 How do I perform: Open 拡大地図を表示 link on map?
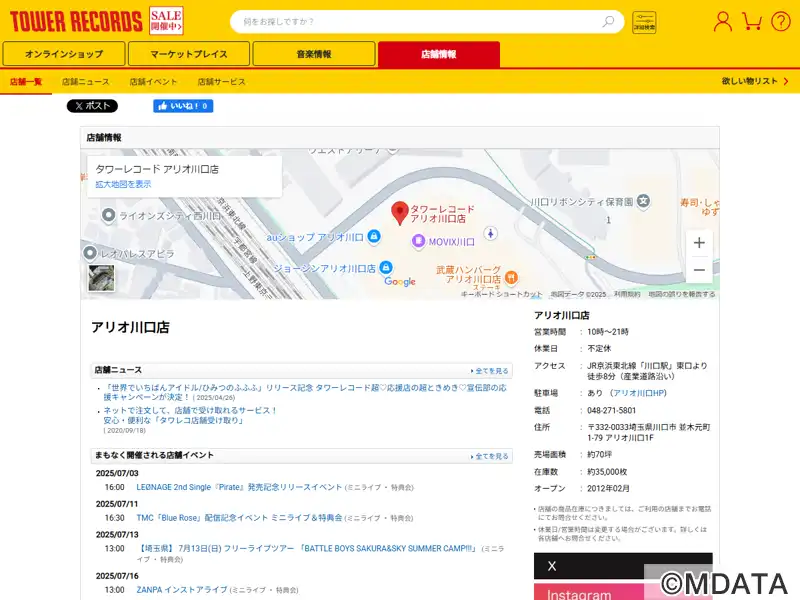123,184
